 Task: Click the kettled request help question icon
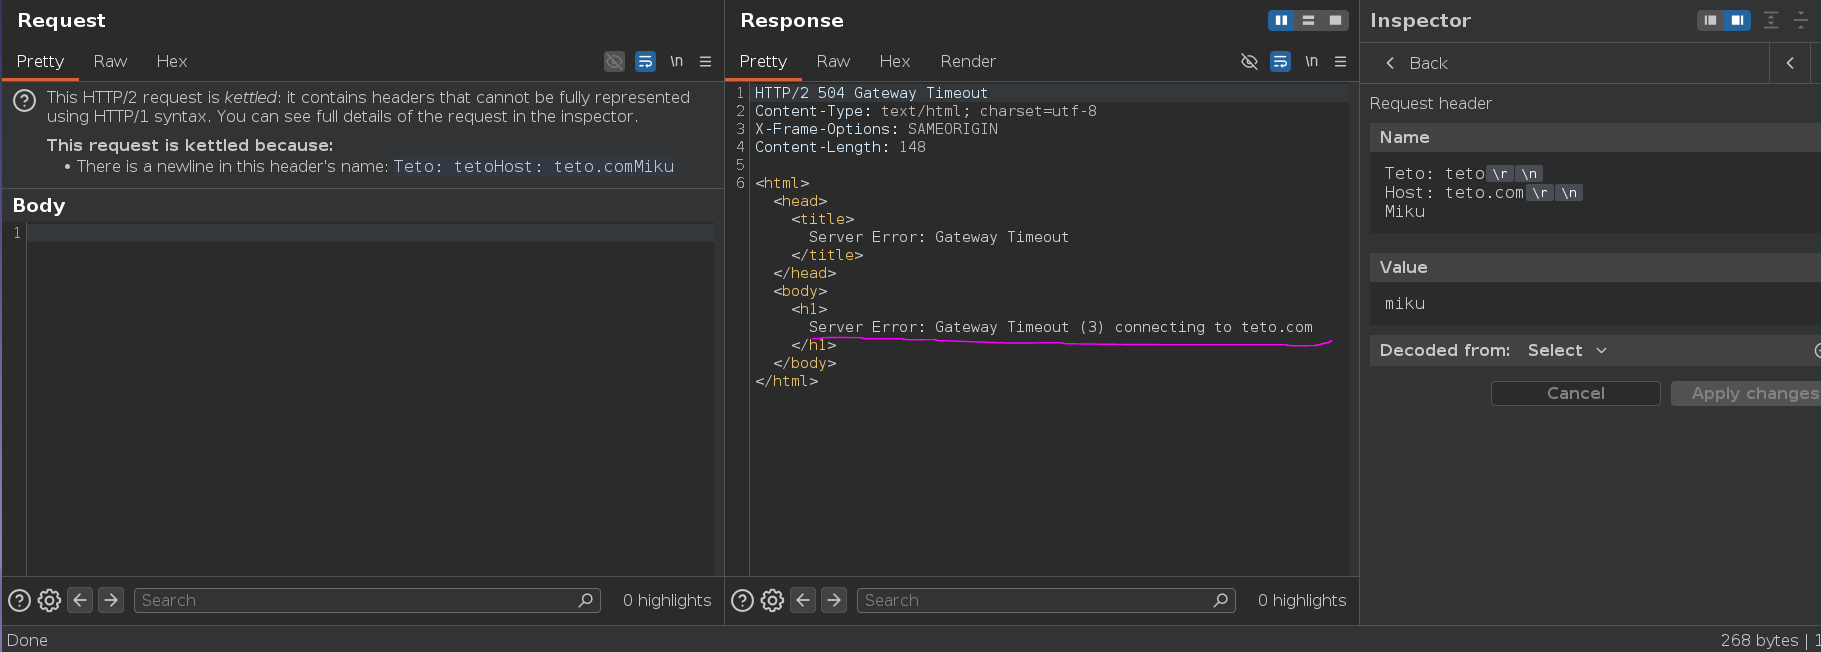tap(25, 100)
